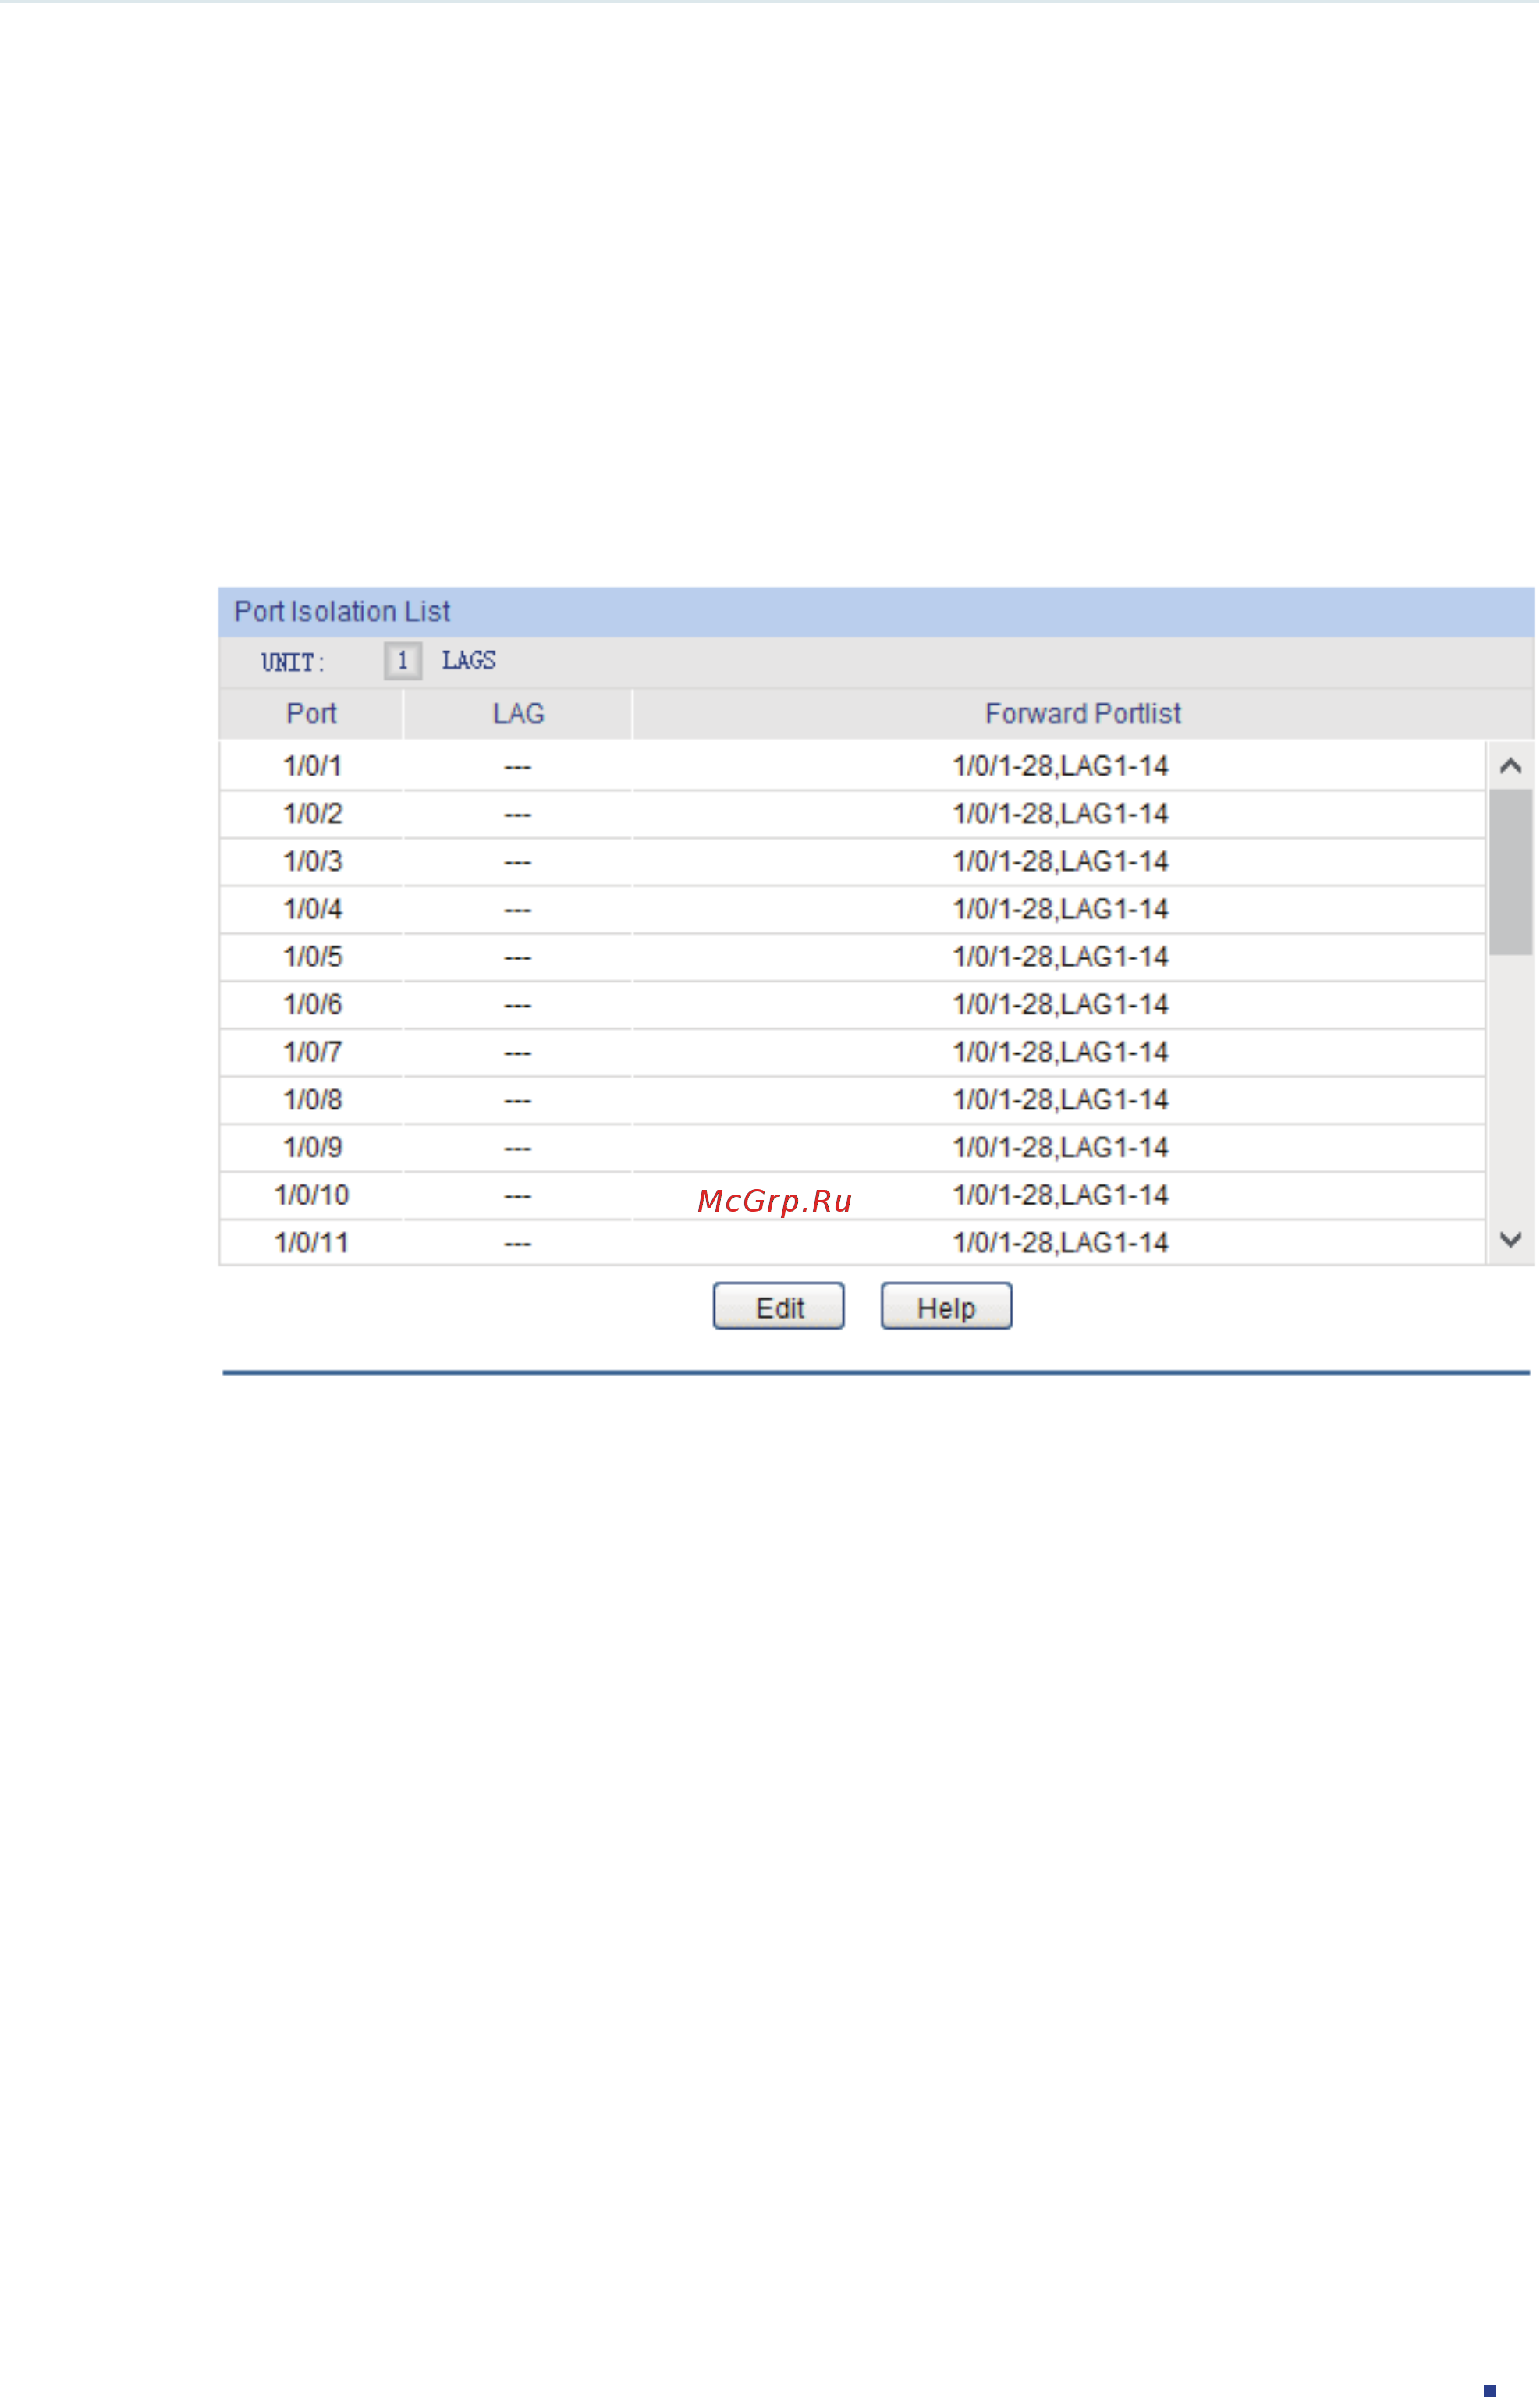Click LAG value of port 1/0/7
The height and width of the screenshot is (2400, 1540).
[517, 1053]
